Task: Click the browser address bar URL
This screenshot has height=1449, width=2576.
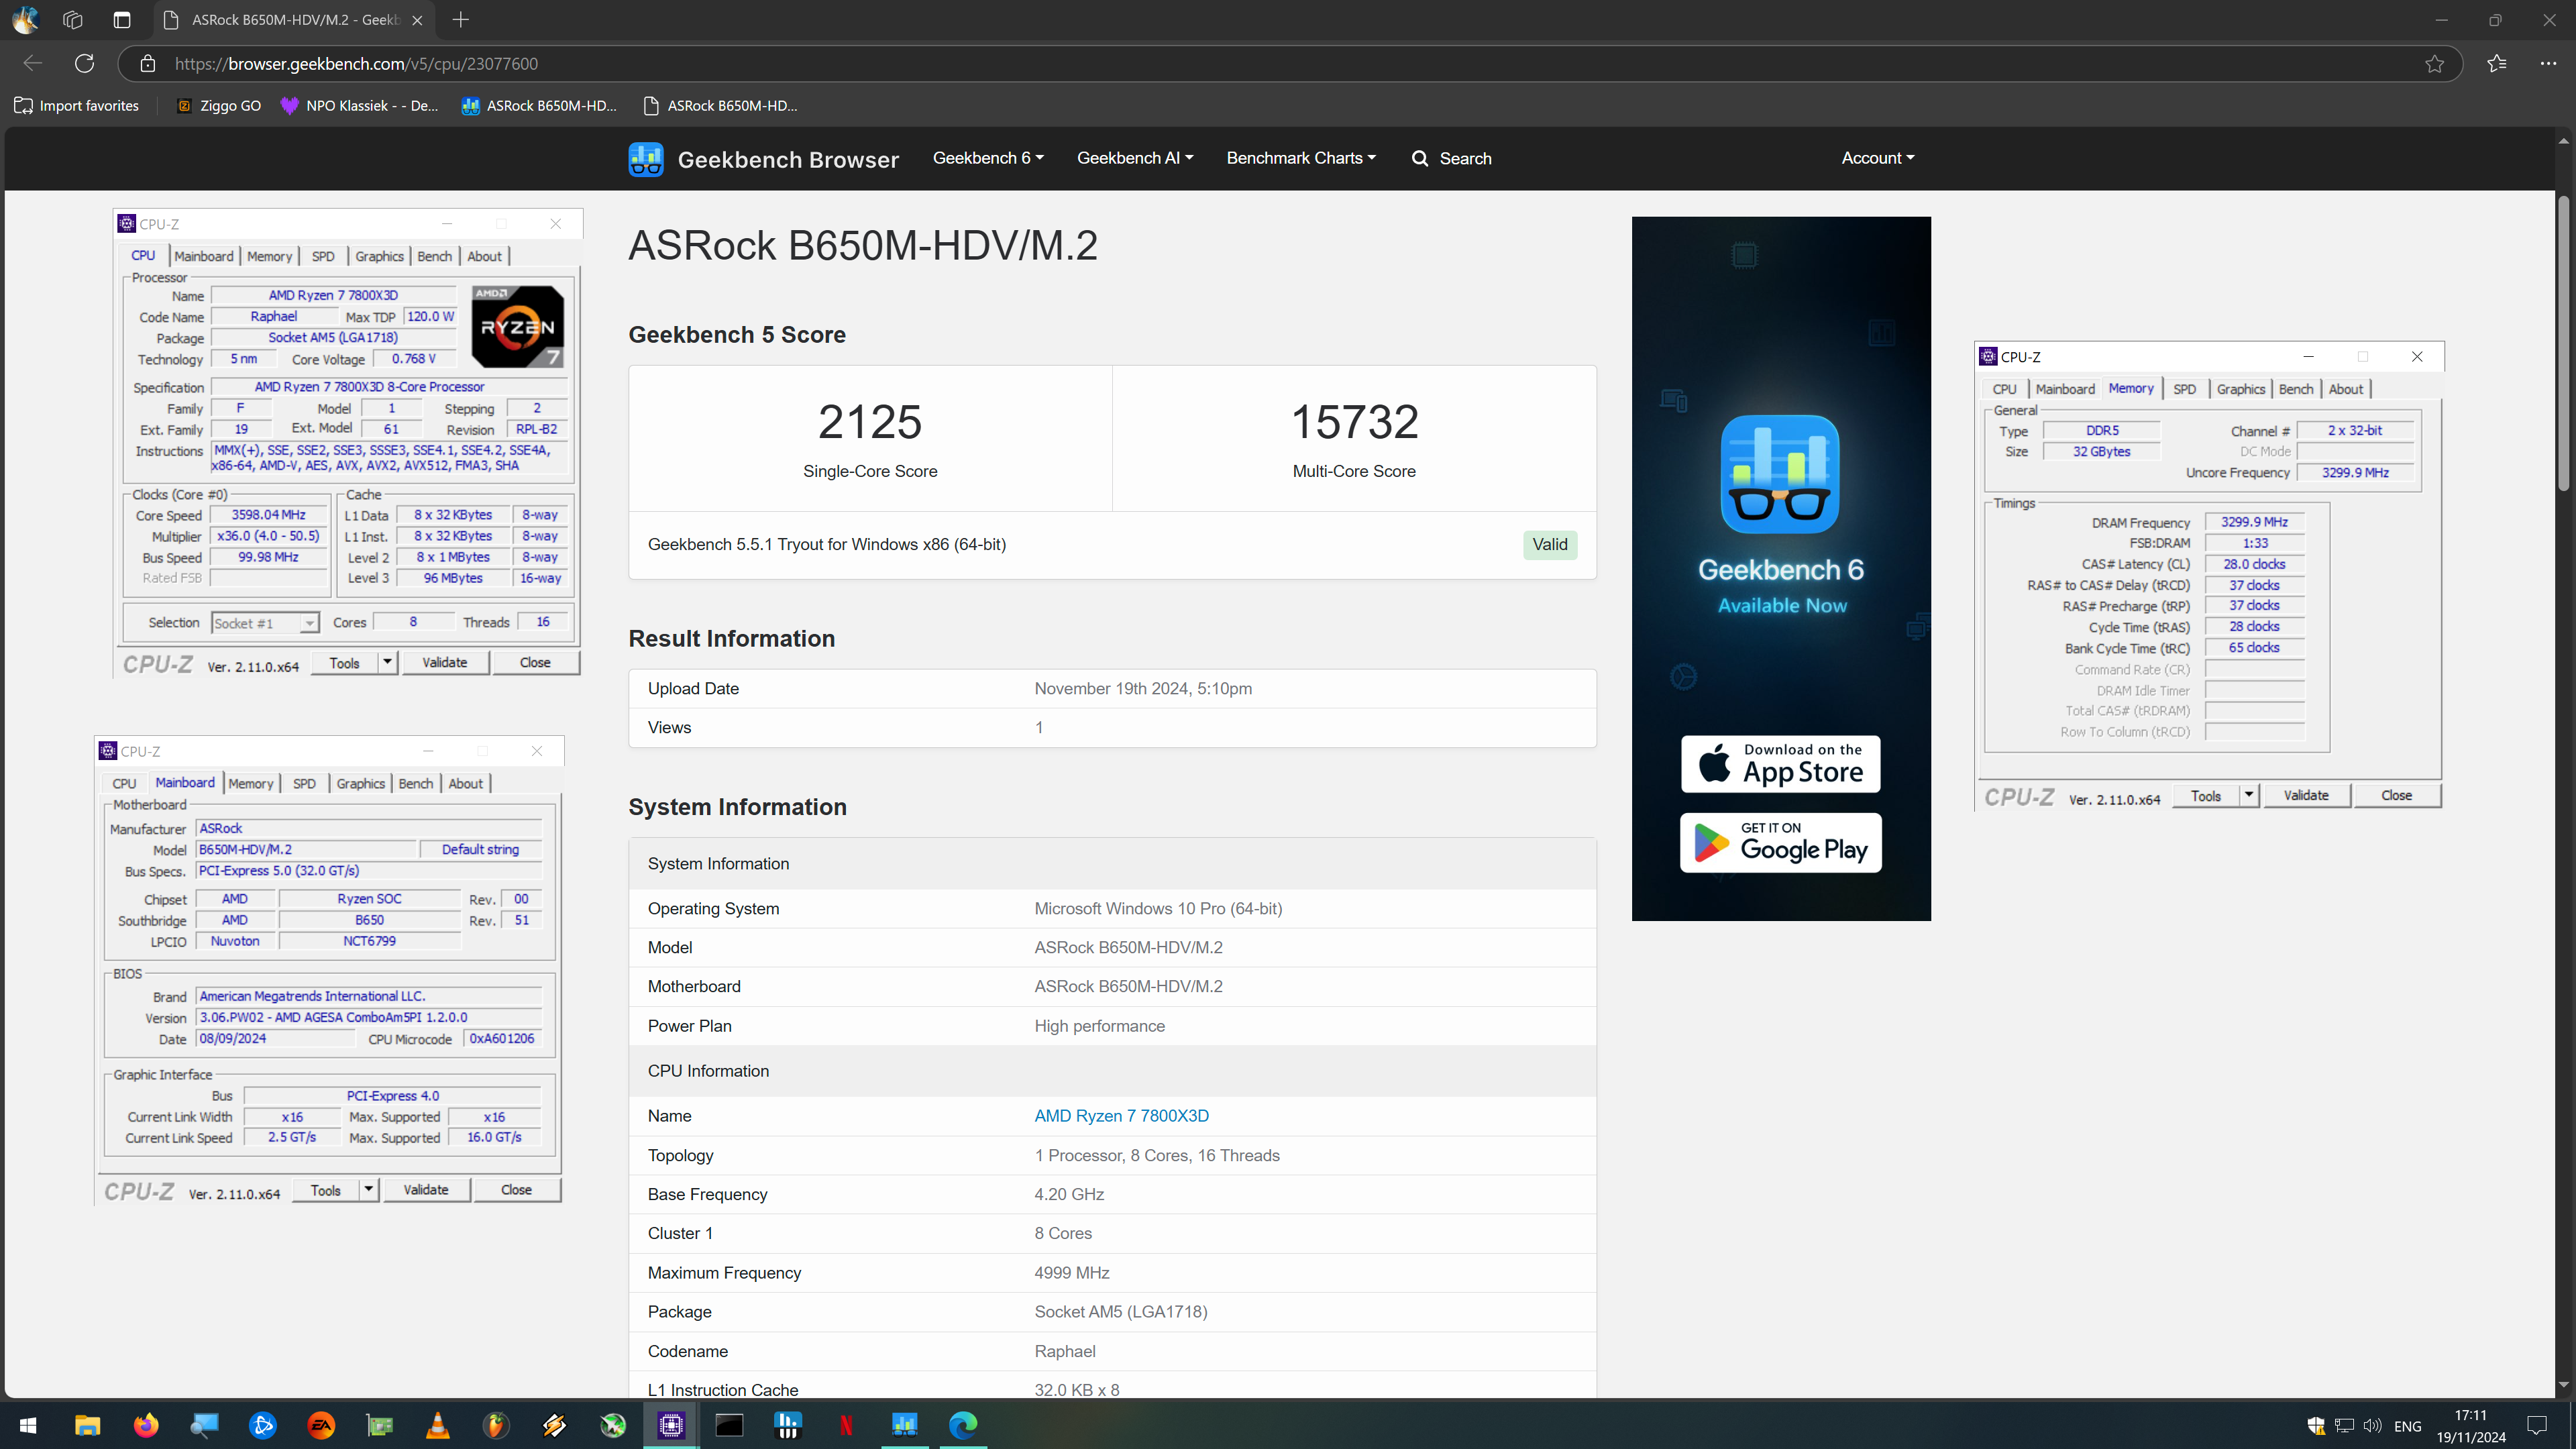Action: [x=356, y=64]
